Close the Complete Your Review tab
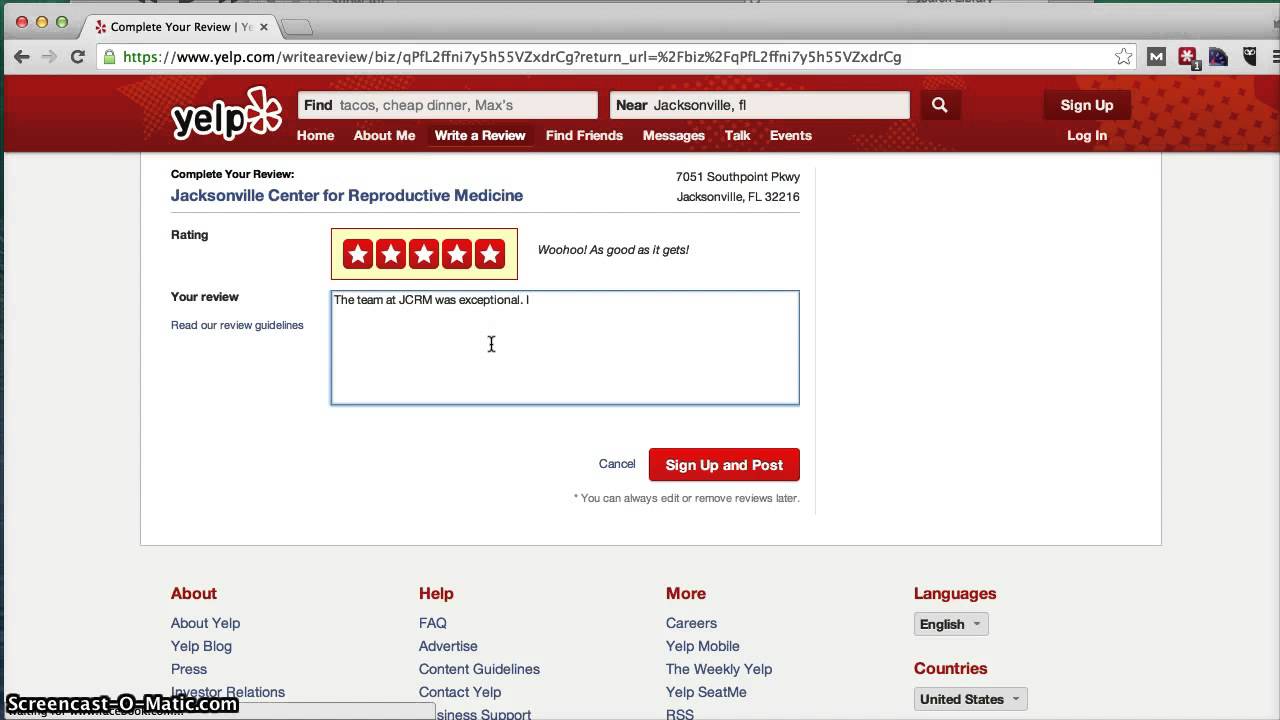This screenshot has height=720, width=1280. pos(264,27)
